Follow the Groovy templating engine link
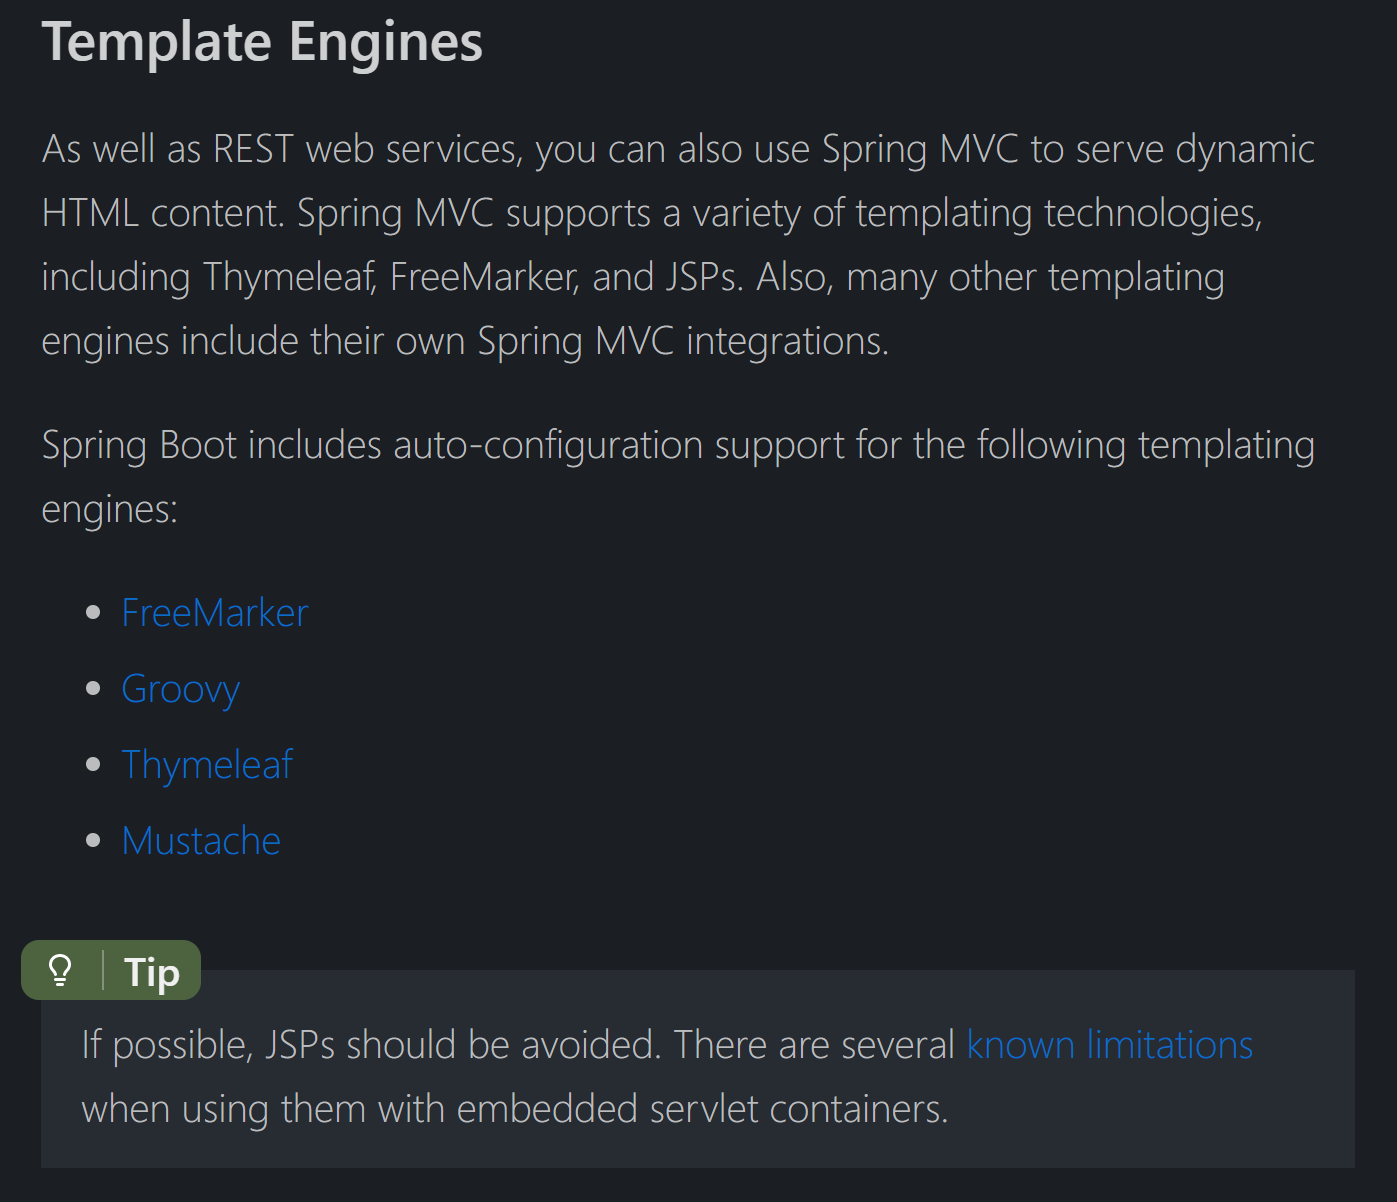The image size is (1397, 1202). (181, 689)
